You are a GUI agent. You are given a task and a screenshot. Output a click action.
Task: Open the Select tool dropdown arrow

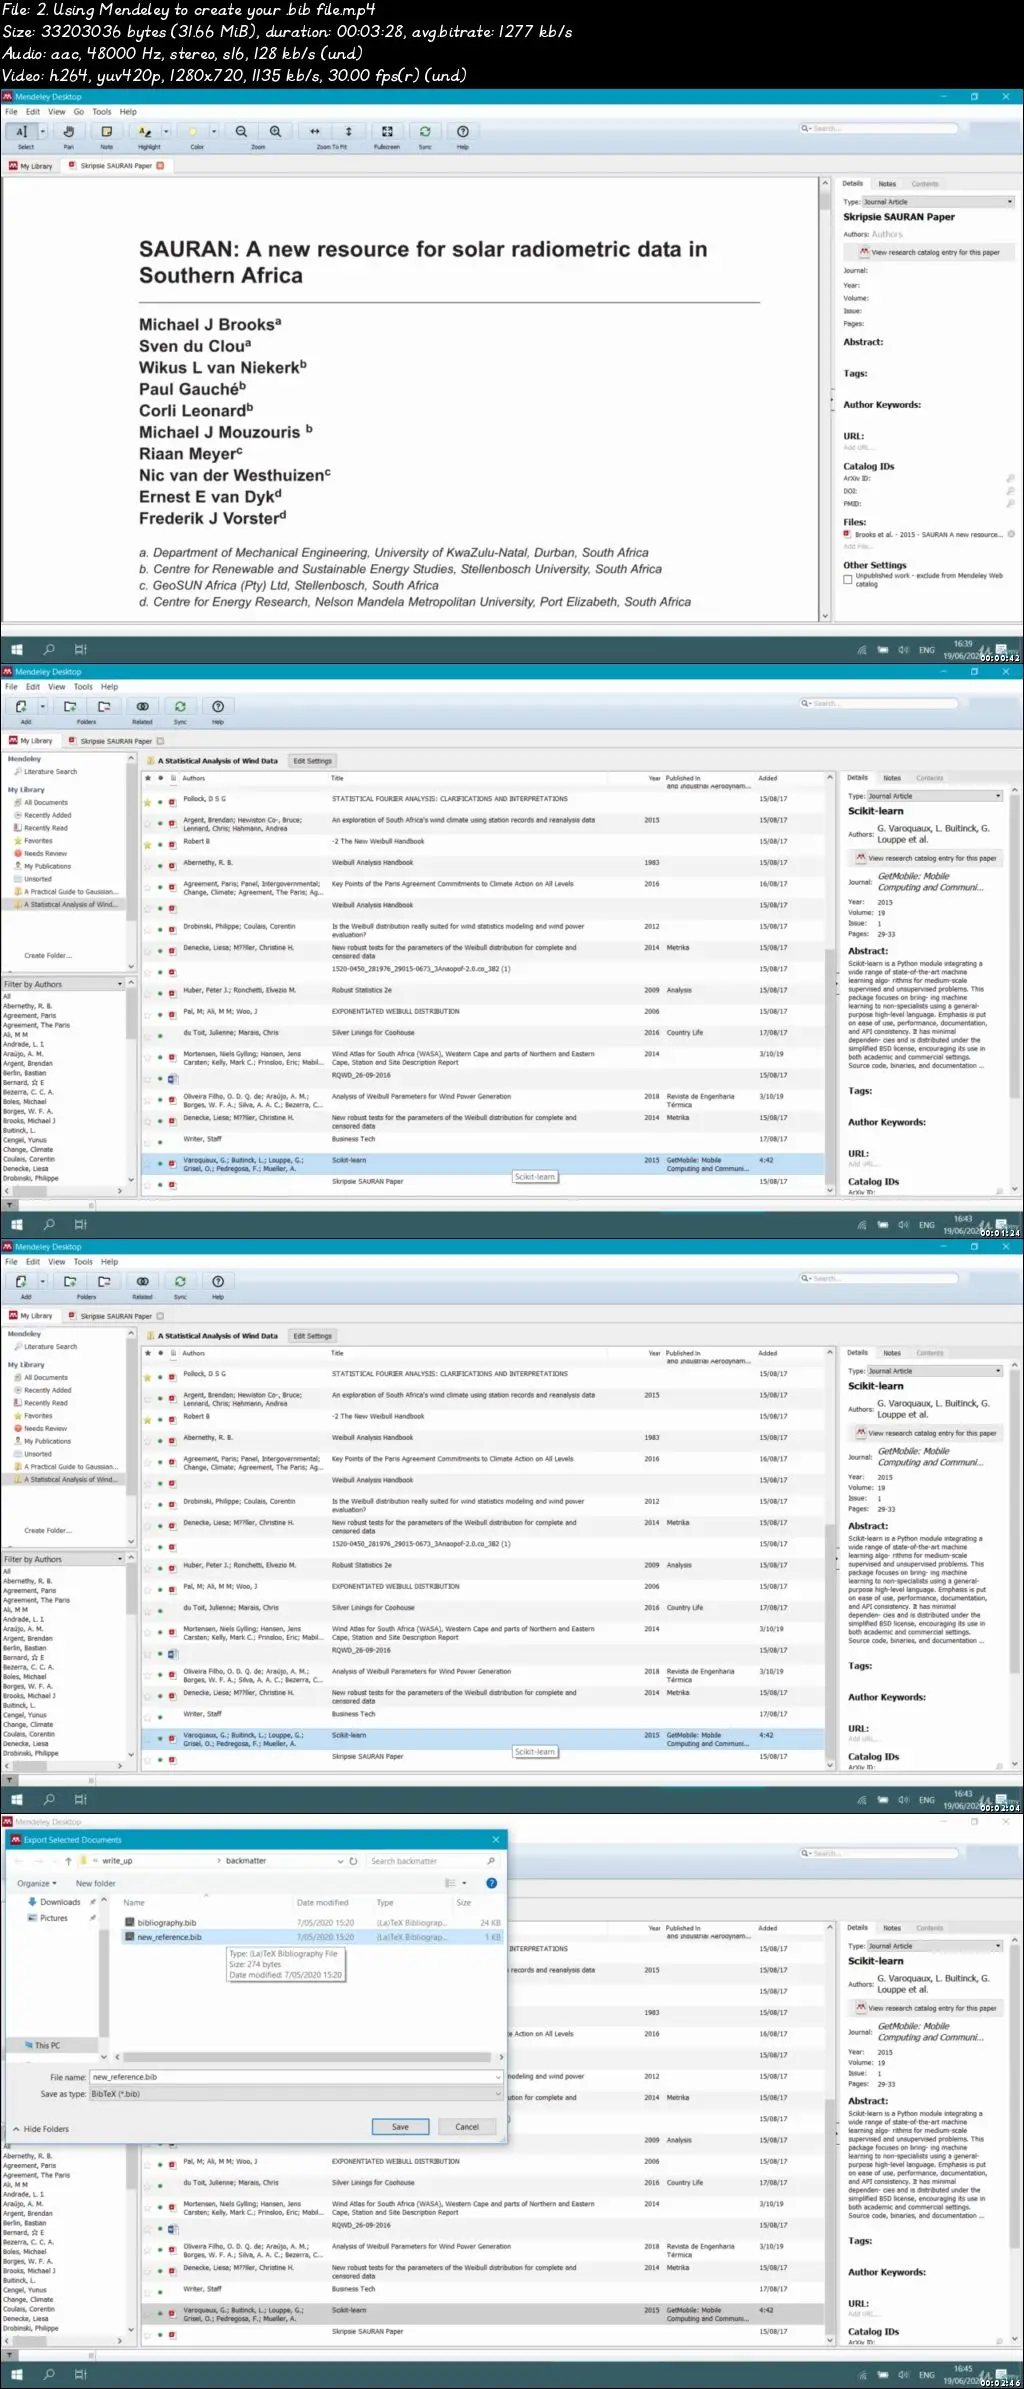point(43,131)
